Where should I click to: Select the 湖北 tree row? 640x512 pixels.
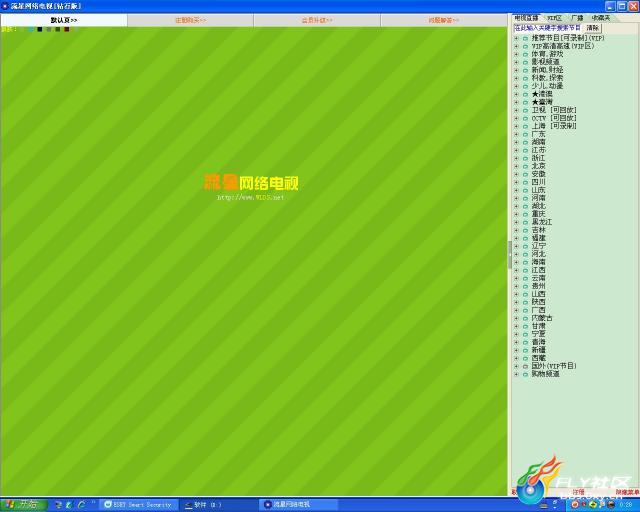pos(538,206)
